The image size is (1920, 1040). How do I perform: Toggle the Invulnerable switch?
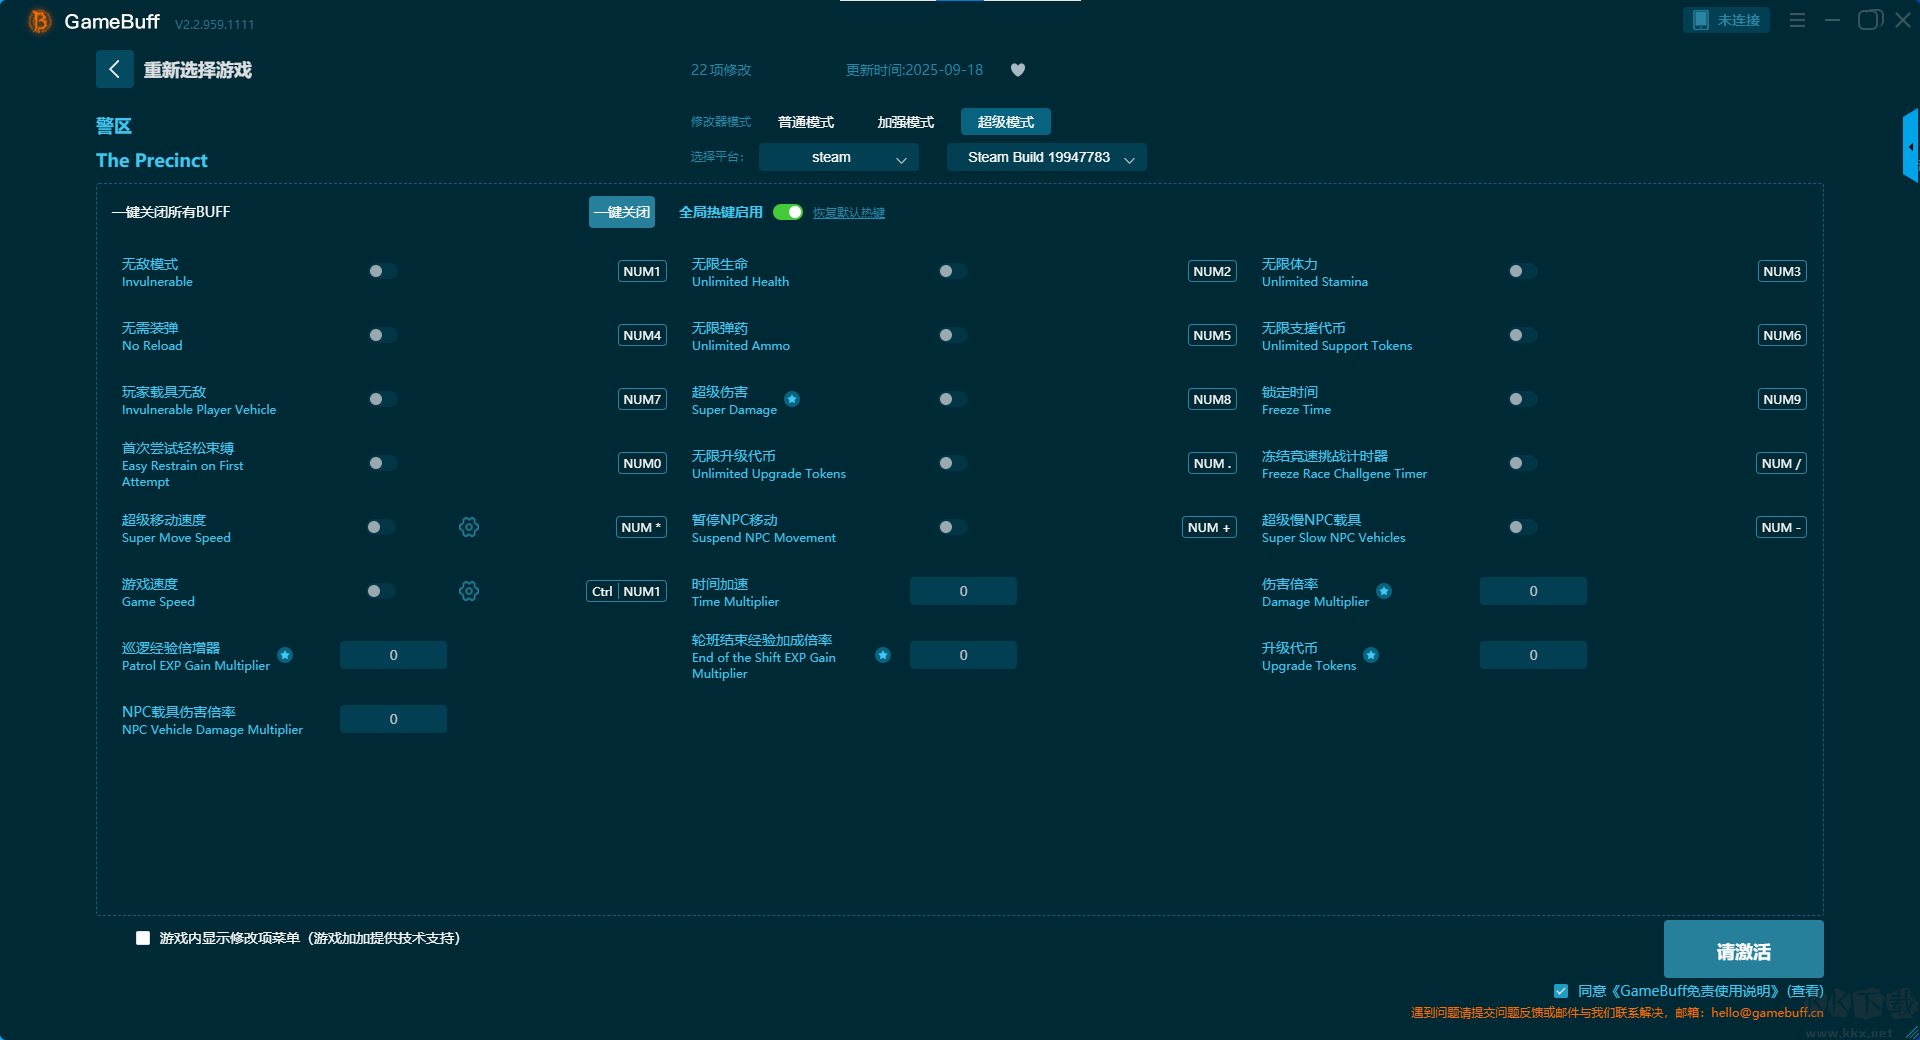pyautogui.click(x=382, y=271)
